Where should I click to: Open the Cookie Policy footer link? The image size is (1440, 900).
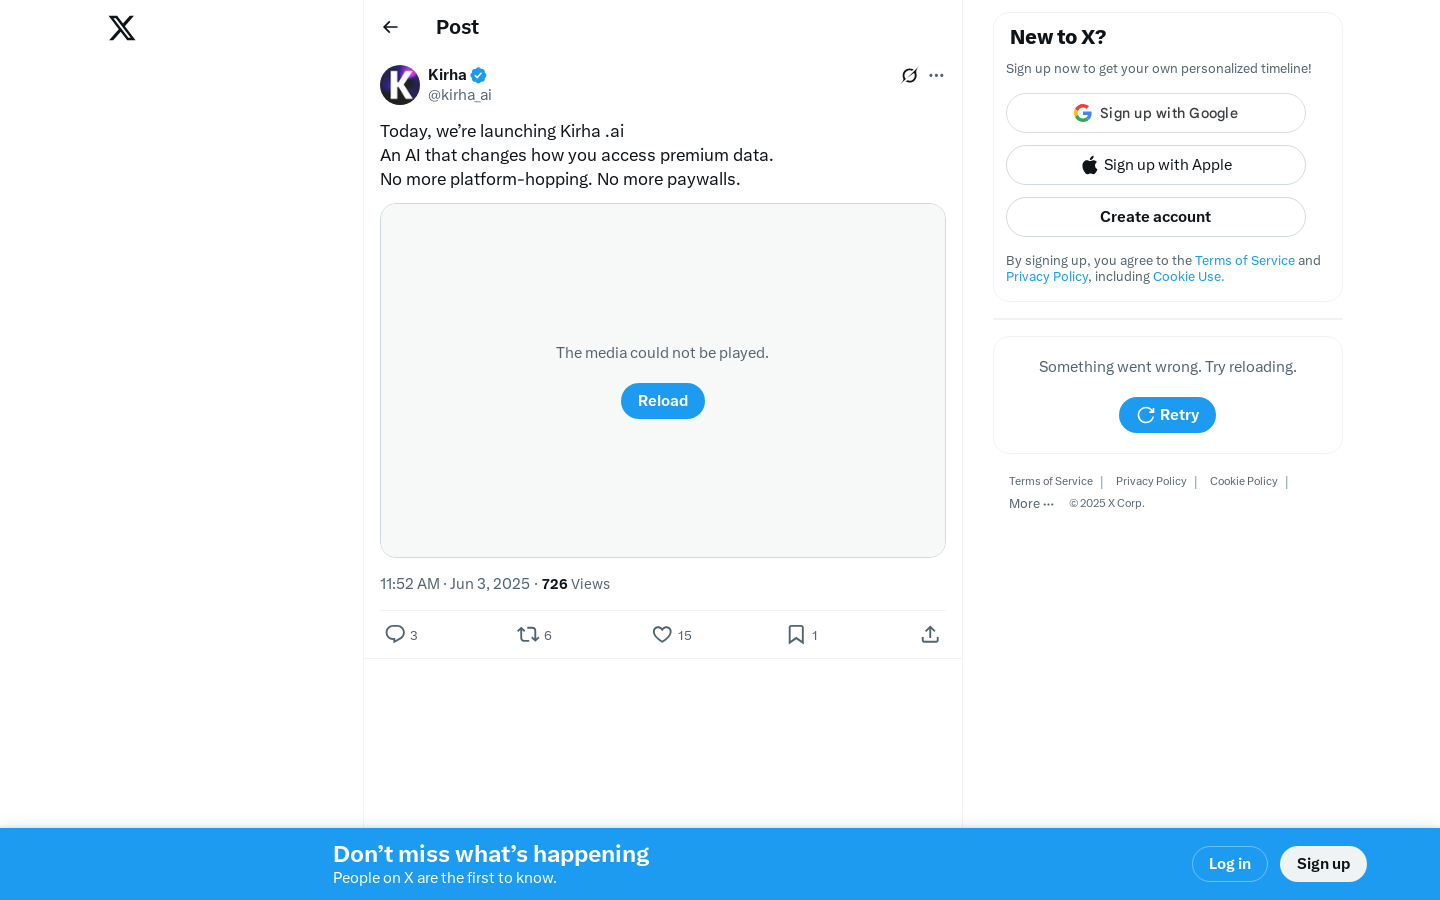tap(1244, 481)
